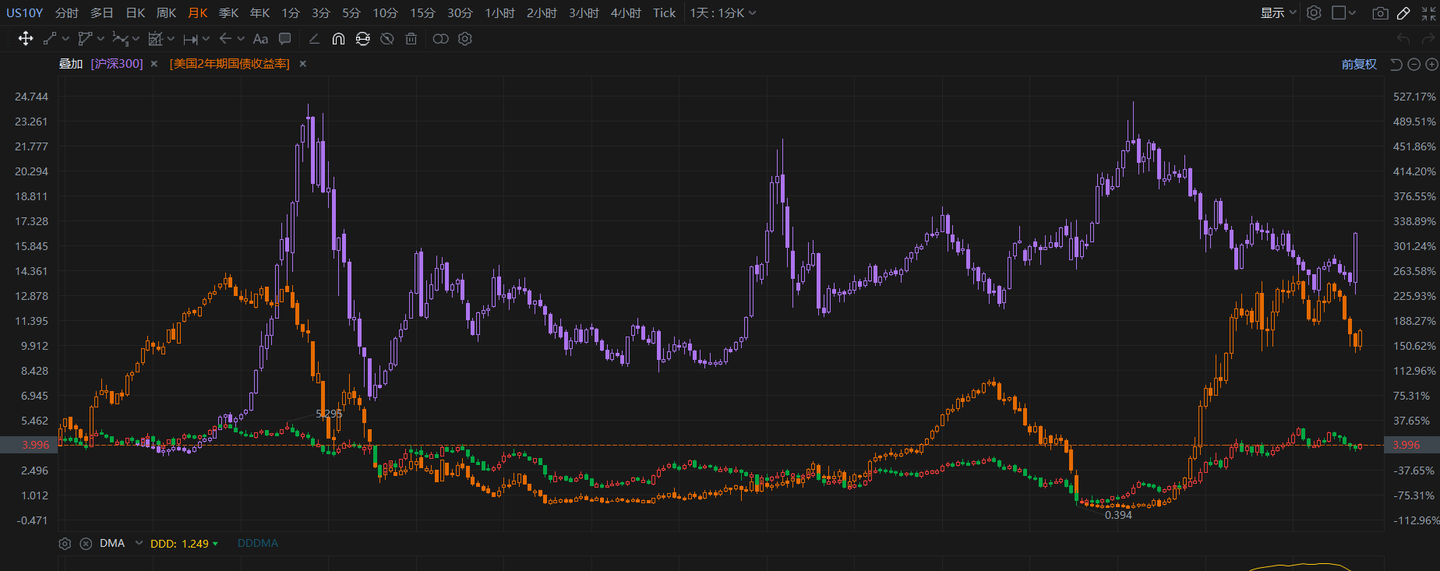Open the layout square dropdown
Viewport: 1440px width, 571px height.
point(1345,13)
